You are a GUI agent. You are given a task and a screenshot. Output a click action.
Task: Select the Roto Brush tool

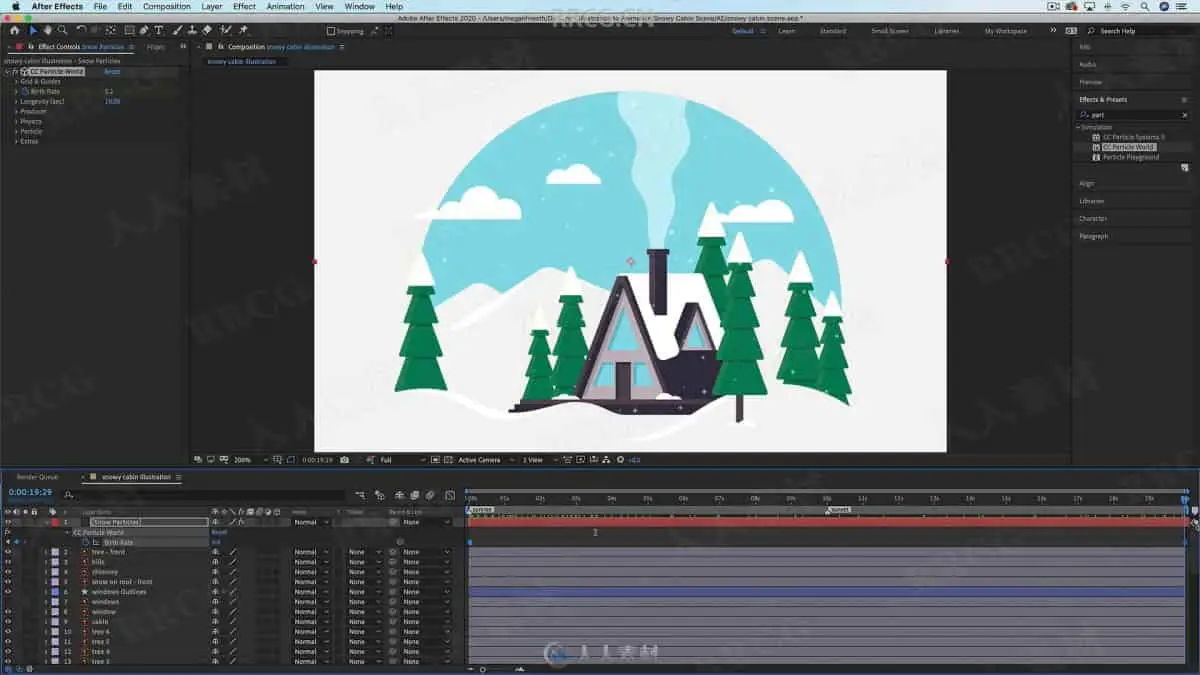click(226, 31)
